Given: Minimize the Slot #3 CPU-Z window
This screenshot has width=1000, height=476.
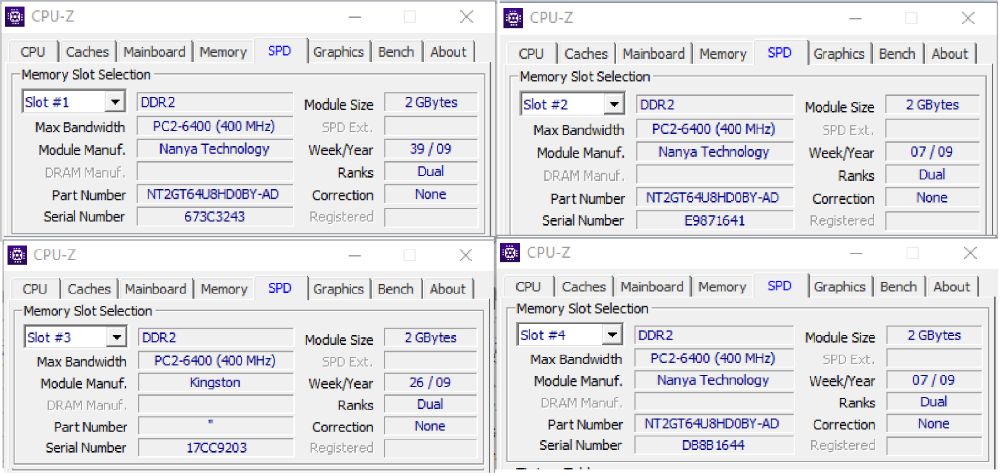Looking at the screenshot, I should click(x=355, y=256).
